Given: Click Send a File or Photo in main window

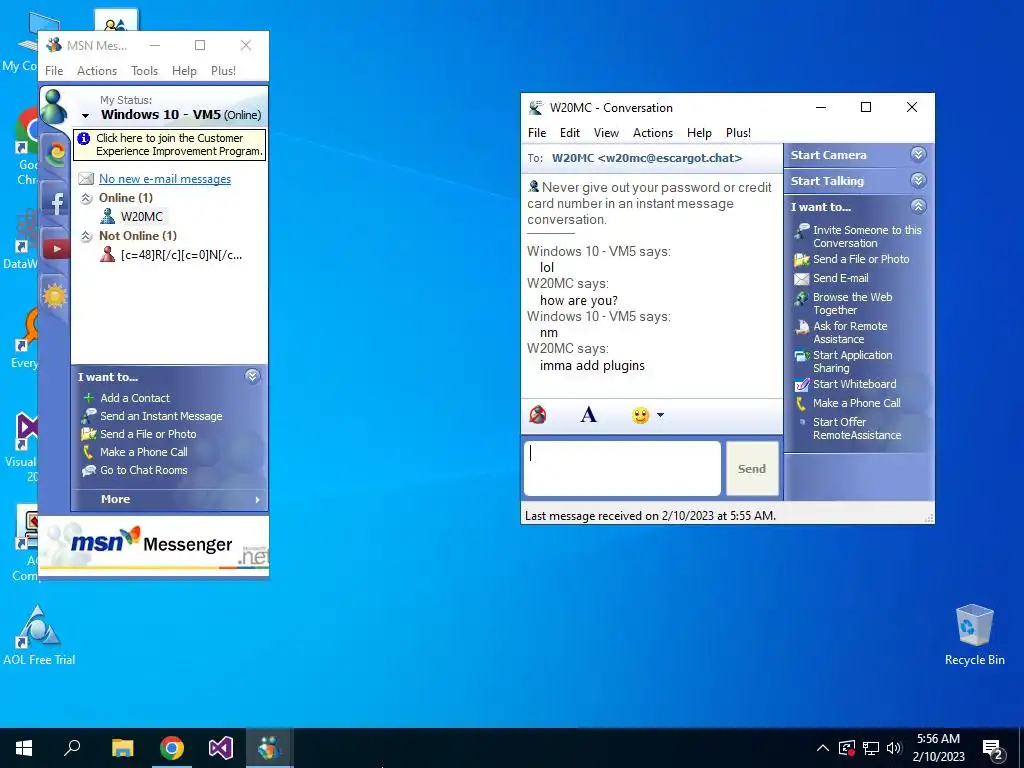Looking at the screenshot, I should 148,434.
